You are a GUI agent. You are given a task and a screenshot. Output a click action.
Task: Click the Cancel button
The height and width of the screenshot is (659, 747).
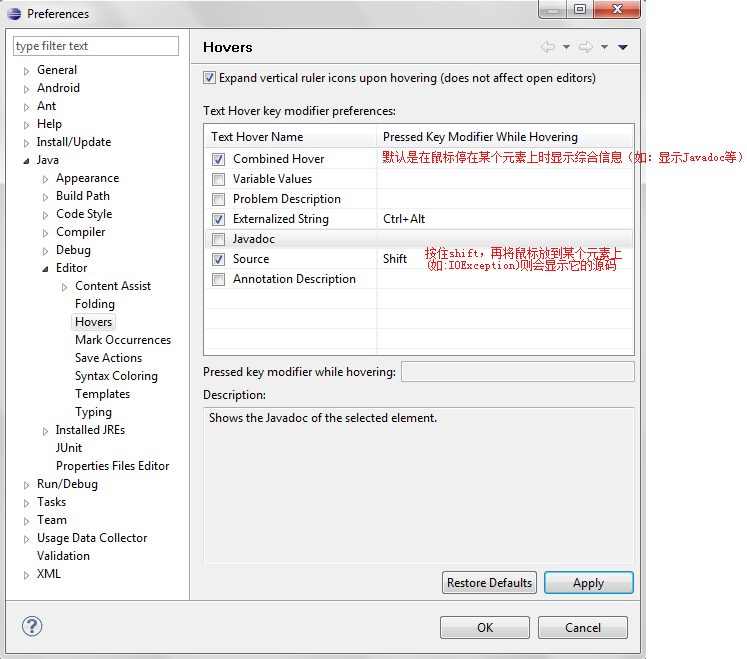point(583,628)
